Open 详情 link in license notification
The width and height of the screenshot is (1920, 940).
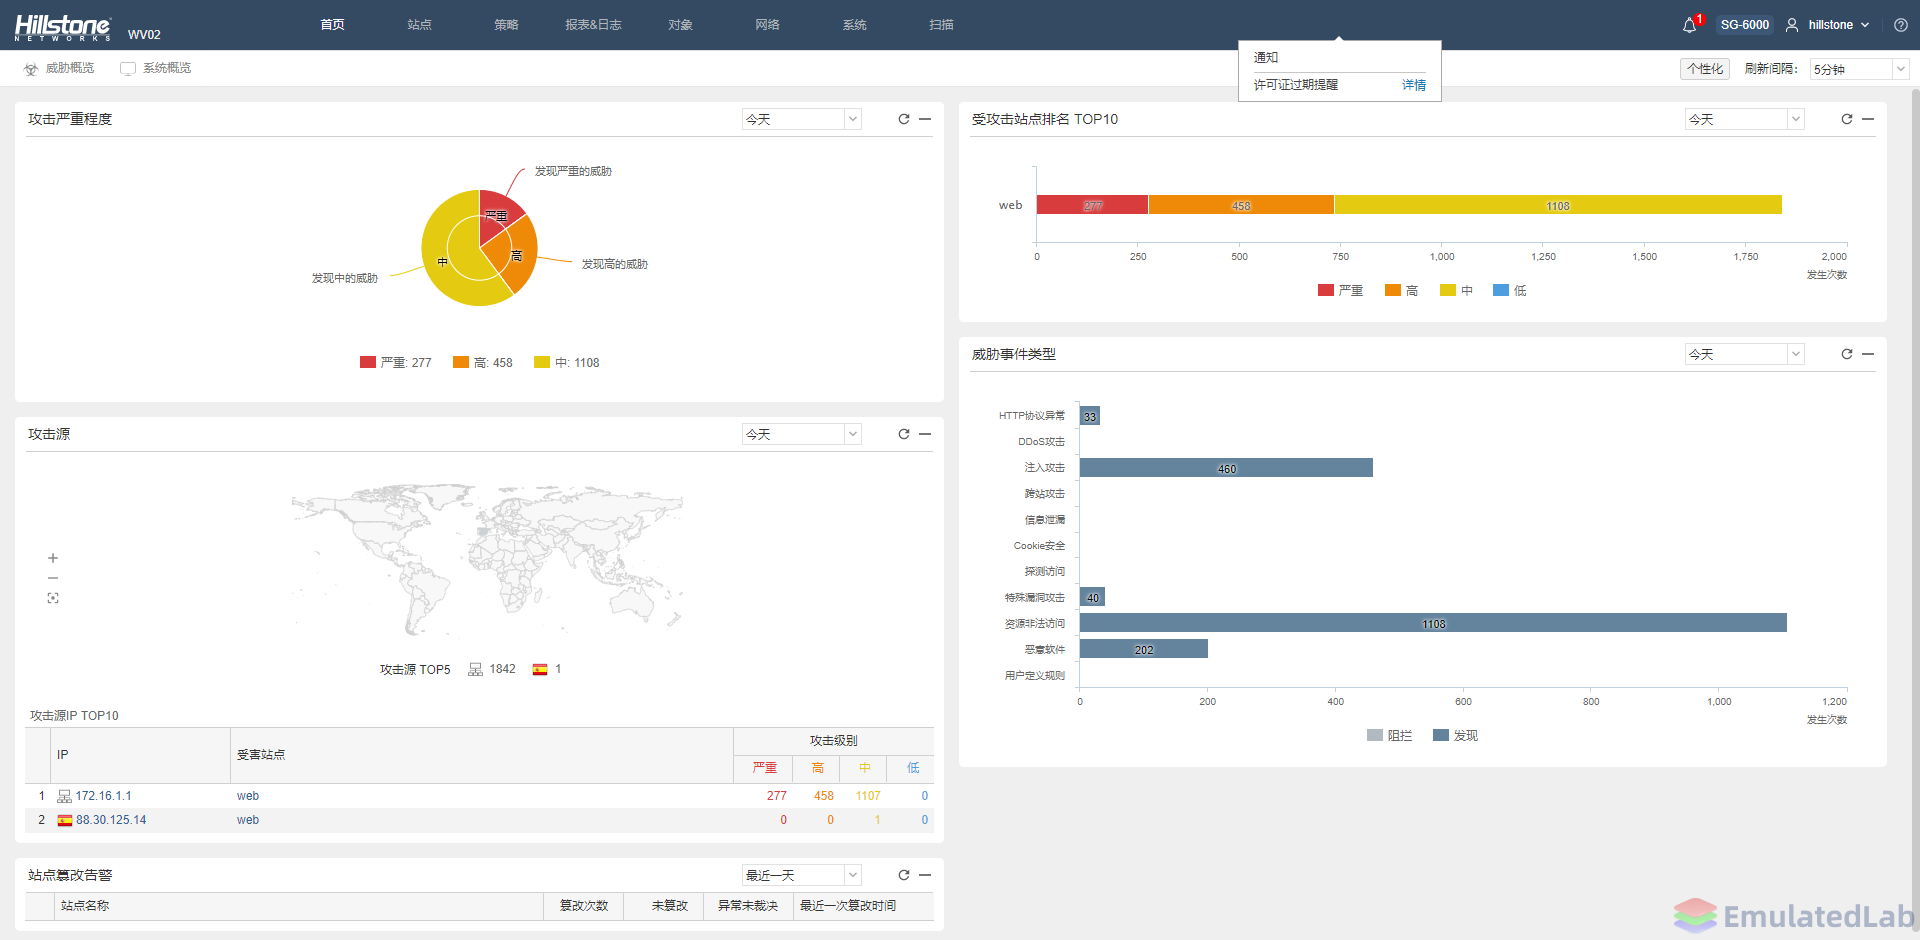(x=1414, y=85)
